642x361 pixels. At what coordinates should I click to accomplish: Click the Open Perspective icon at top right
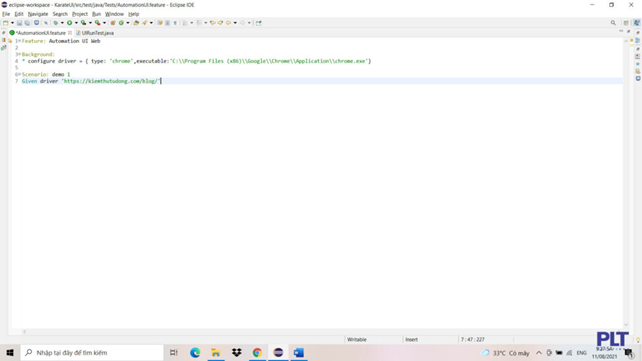626,23
